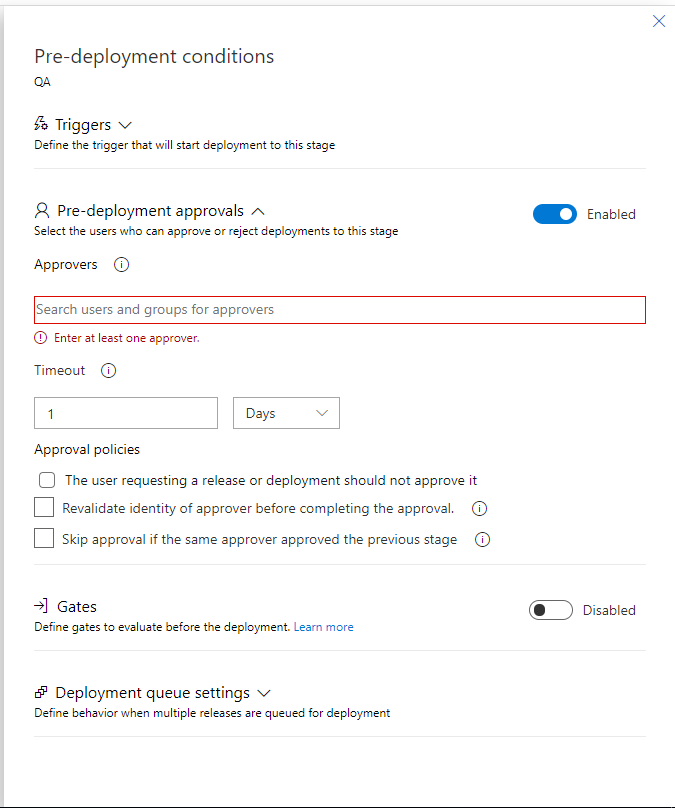Click the Gates arrow icon
Image resolution: width=675 pixels, height=808 pixels.
click(41, 606)
